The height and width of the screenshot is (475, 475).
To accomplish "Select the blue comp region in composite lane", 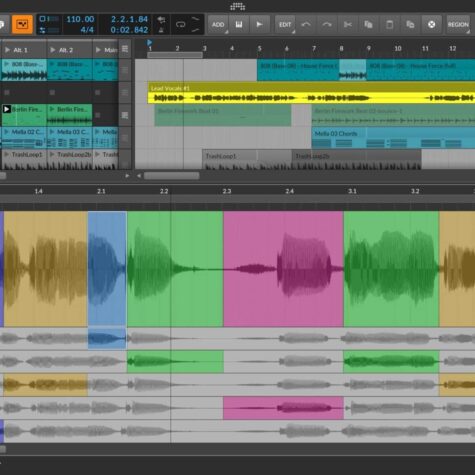I will [x=107, y=269].
